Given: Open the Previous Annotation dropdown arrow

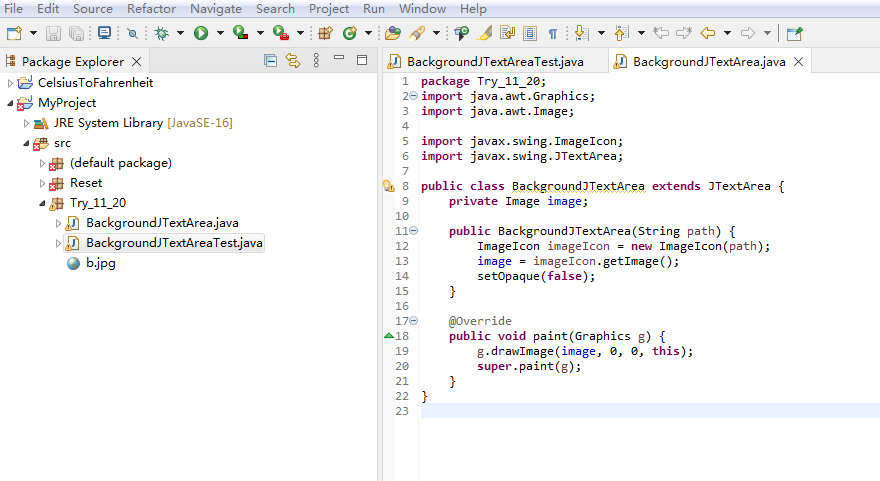Looking at the screenshot, I should (x=641, y=33).
